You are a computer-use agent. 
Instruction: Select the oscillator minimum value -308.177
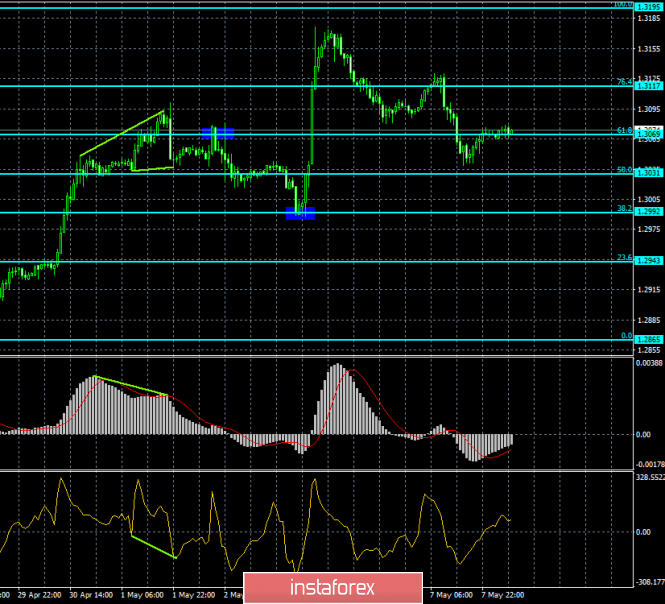tap(650, 582)
